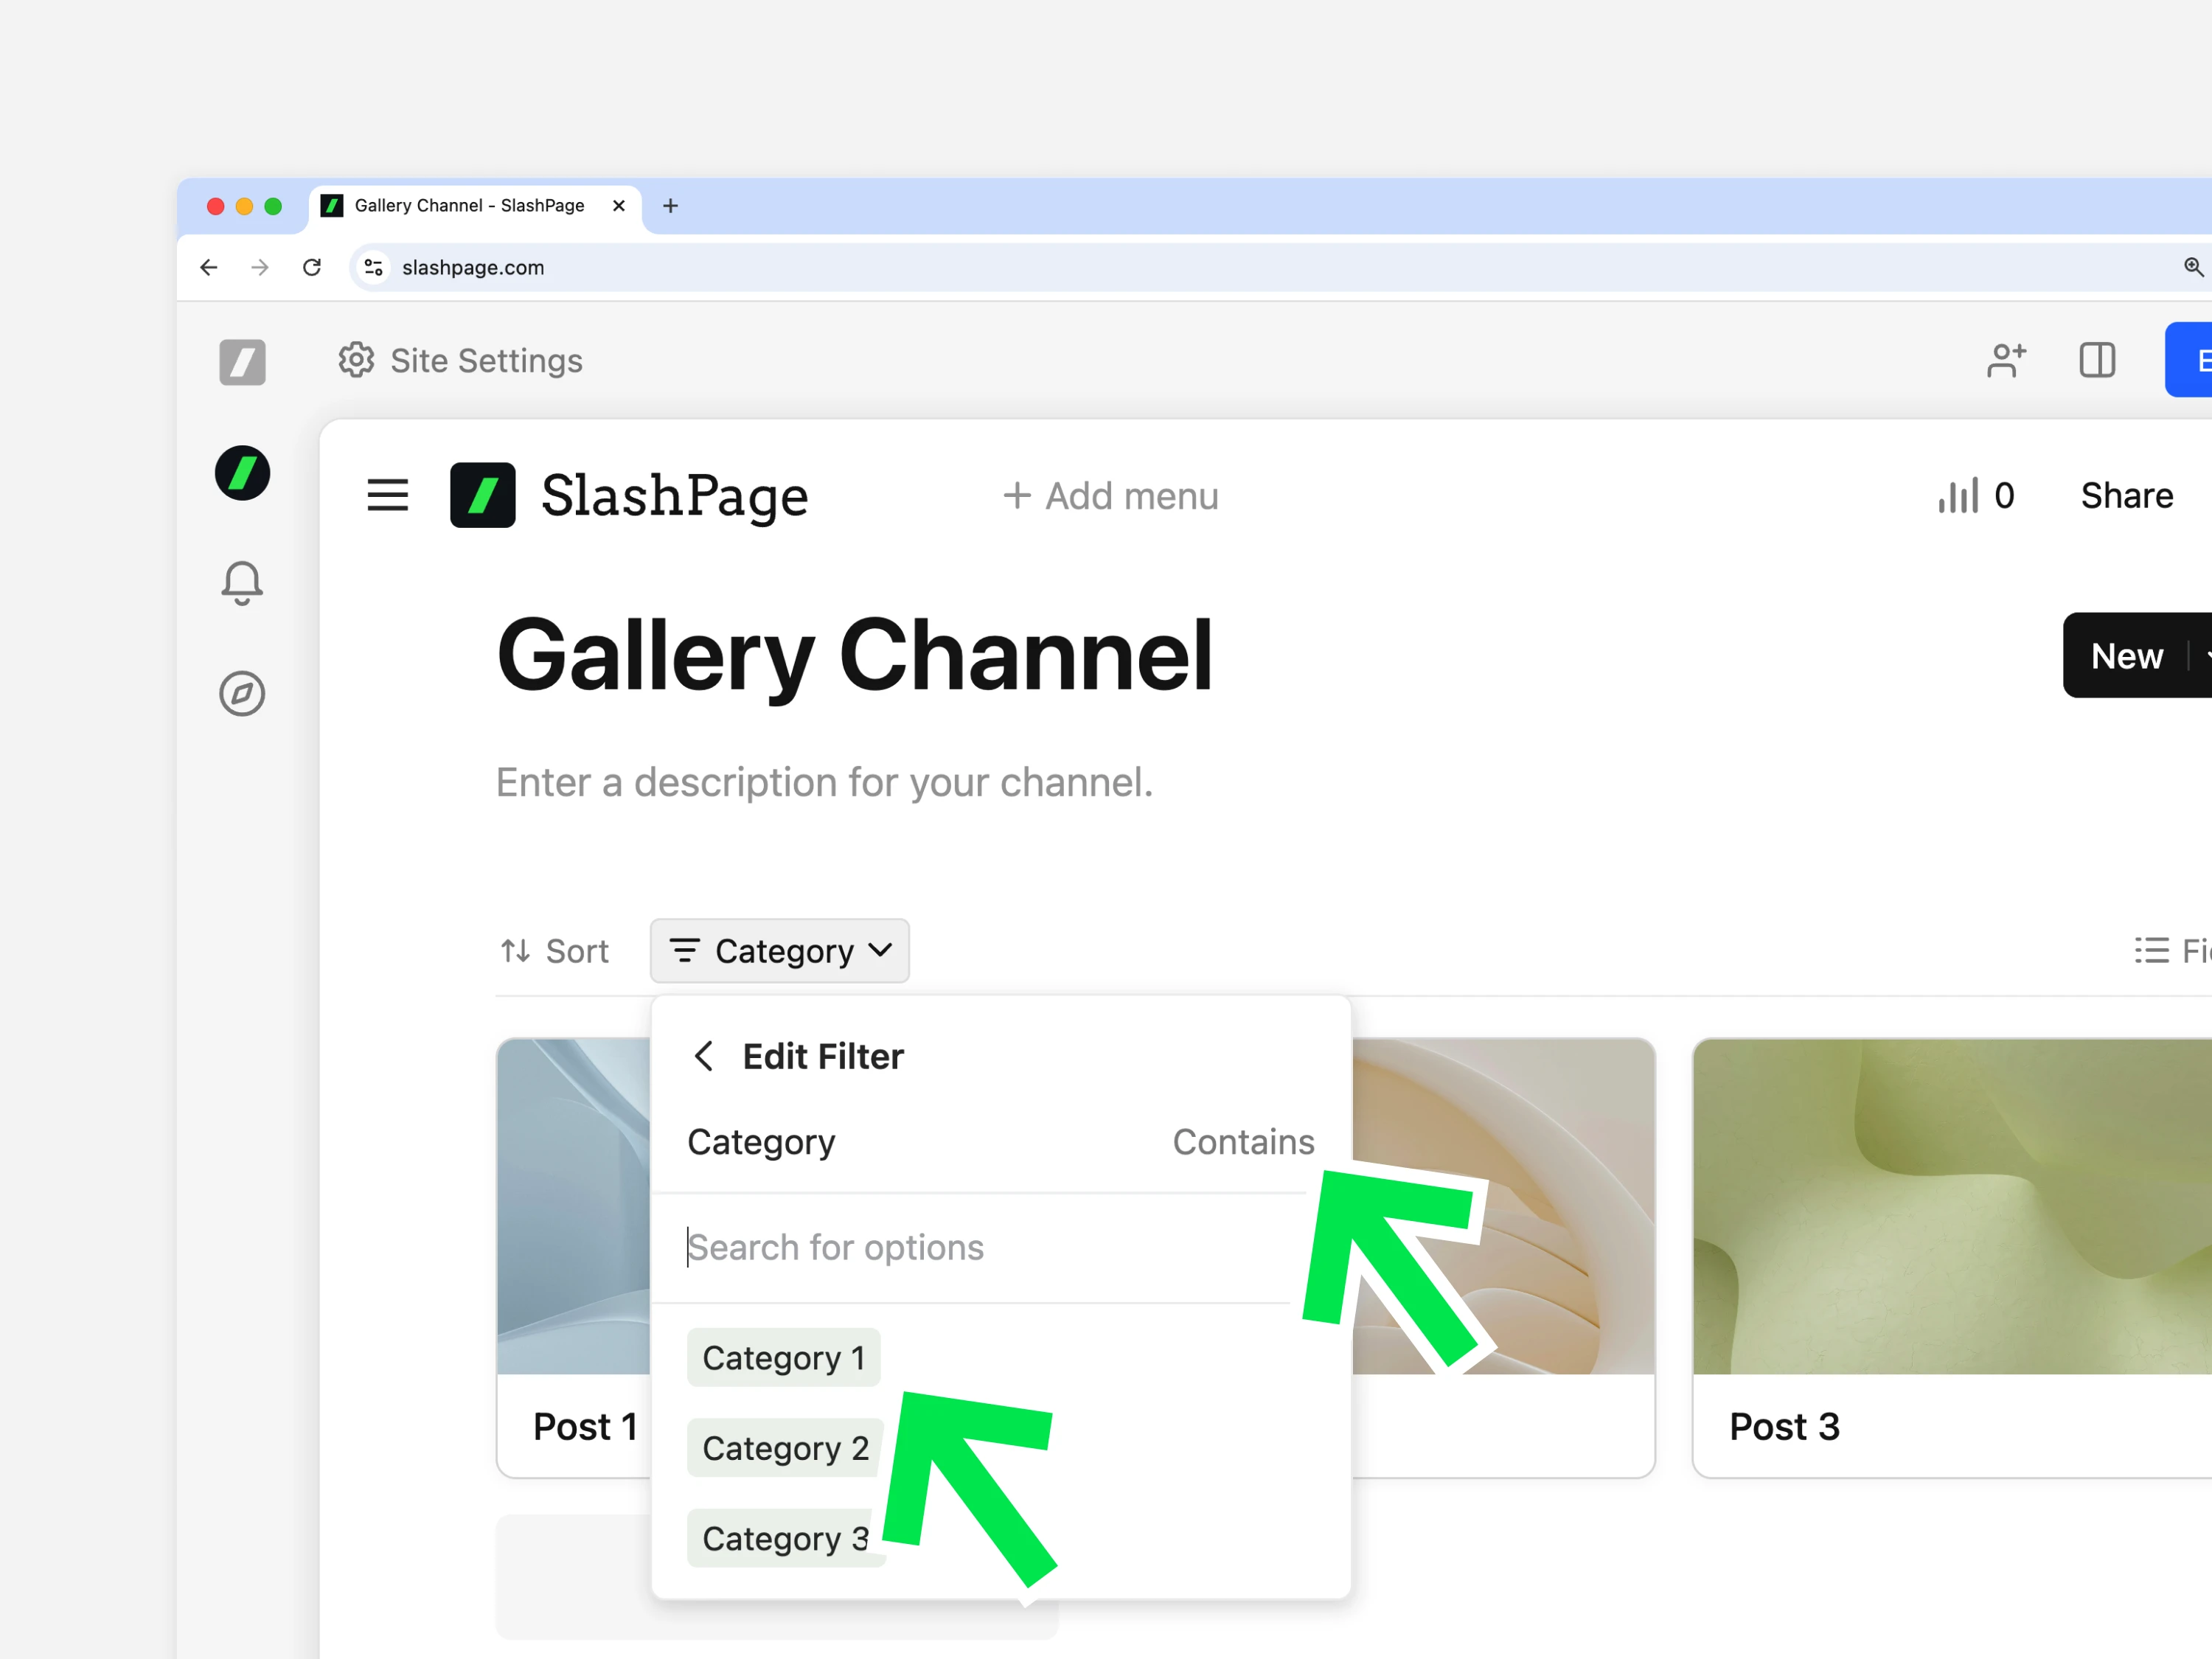This screenshot has width=2212, height=1659.
Task: Select Category 3 option
Action: click(x=786, y=1538)
